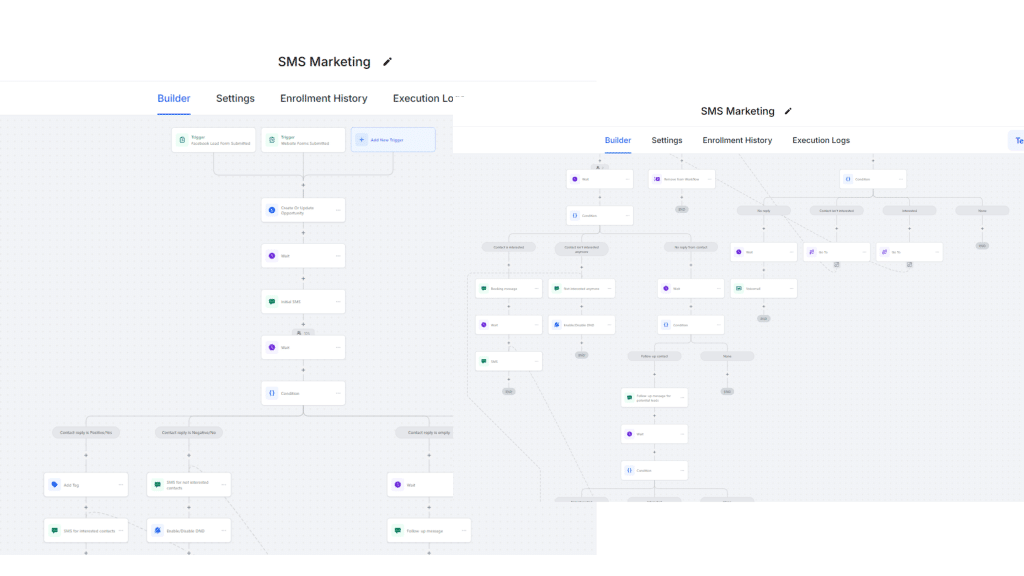The image size is (1024, 576).
Task: Click the edit pencil beside right SMS Marketing title
Action: pos(788,111)
